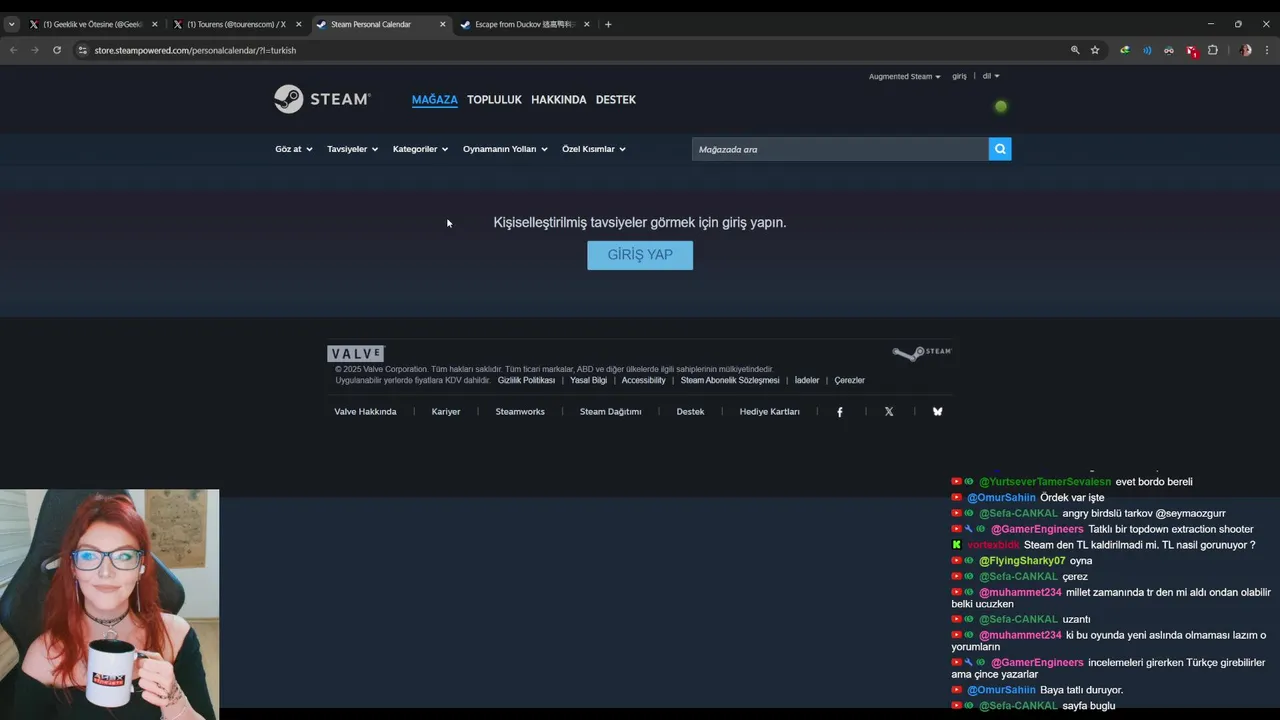Open the TOPLULUK menu

click(x=494, y=100)
